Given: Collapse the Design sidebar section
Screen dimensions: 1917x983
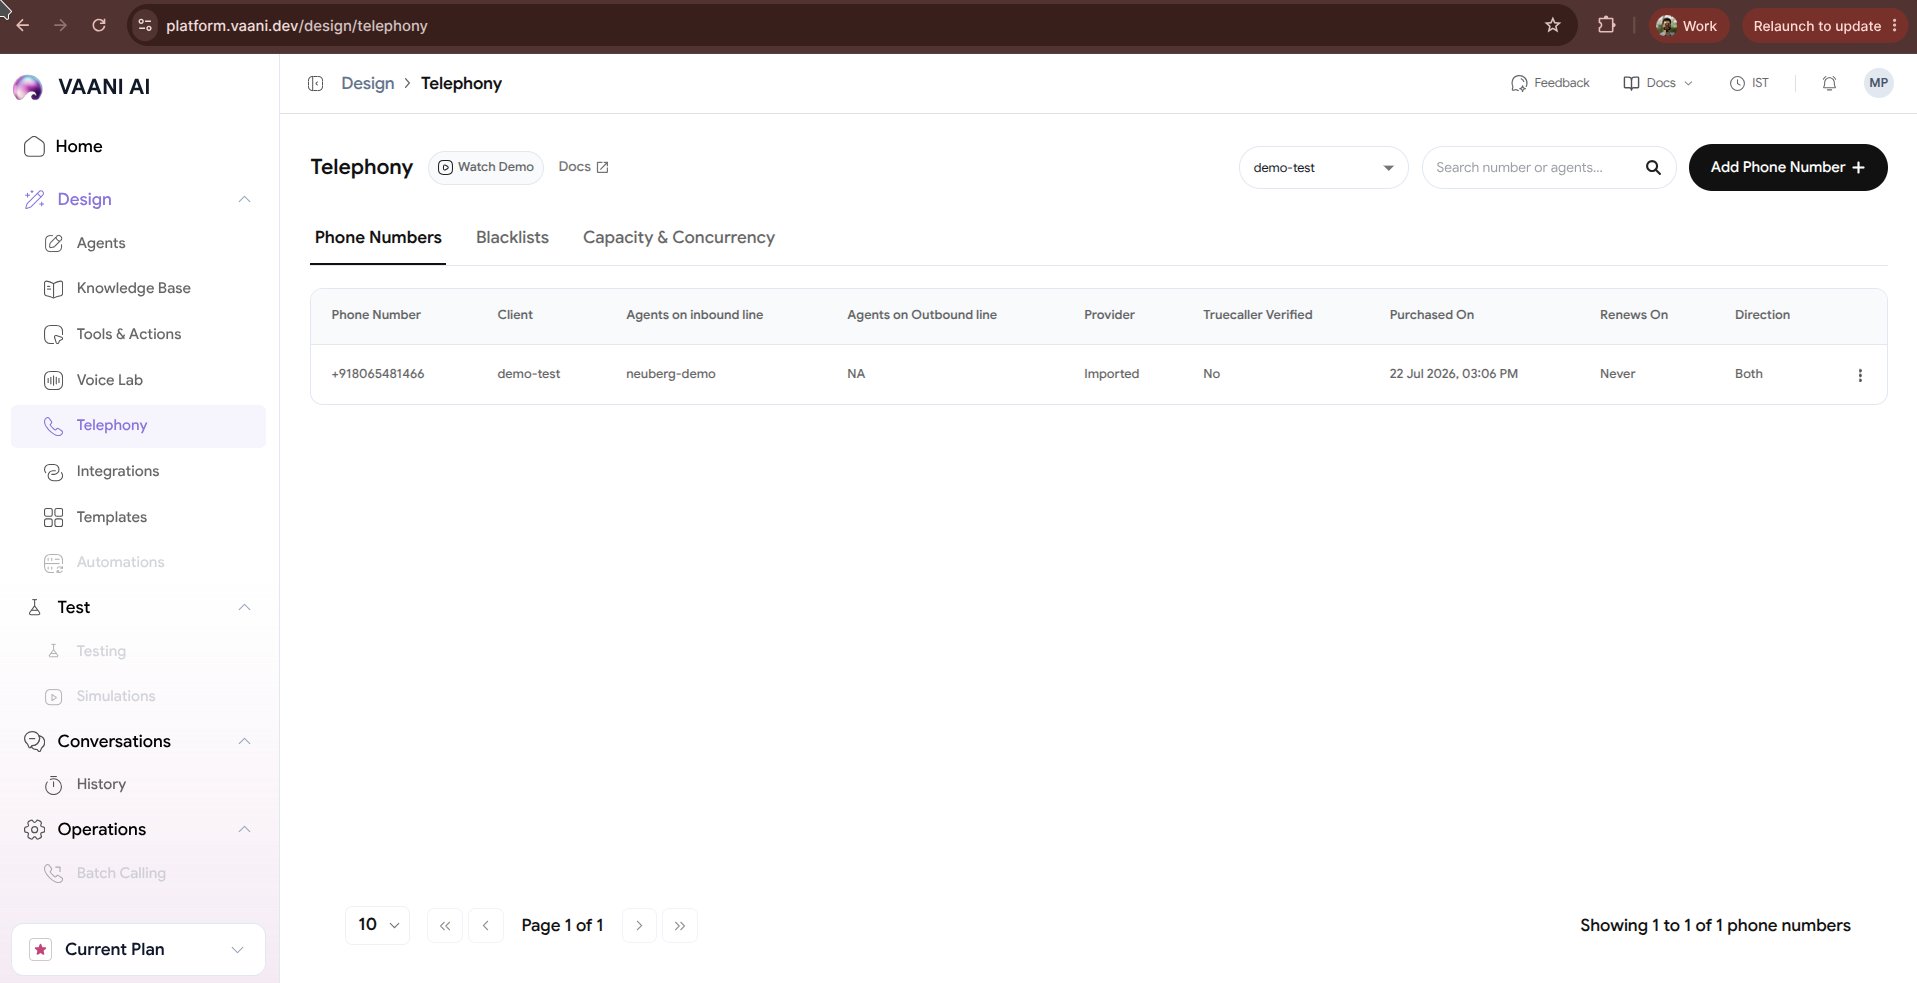Looking at the screenshot, I should tap(244, 200).
